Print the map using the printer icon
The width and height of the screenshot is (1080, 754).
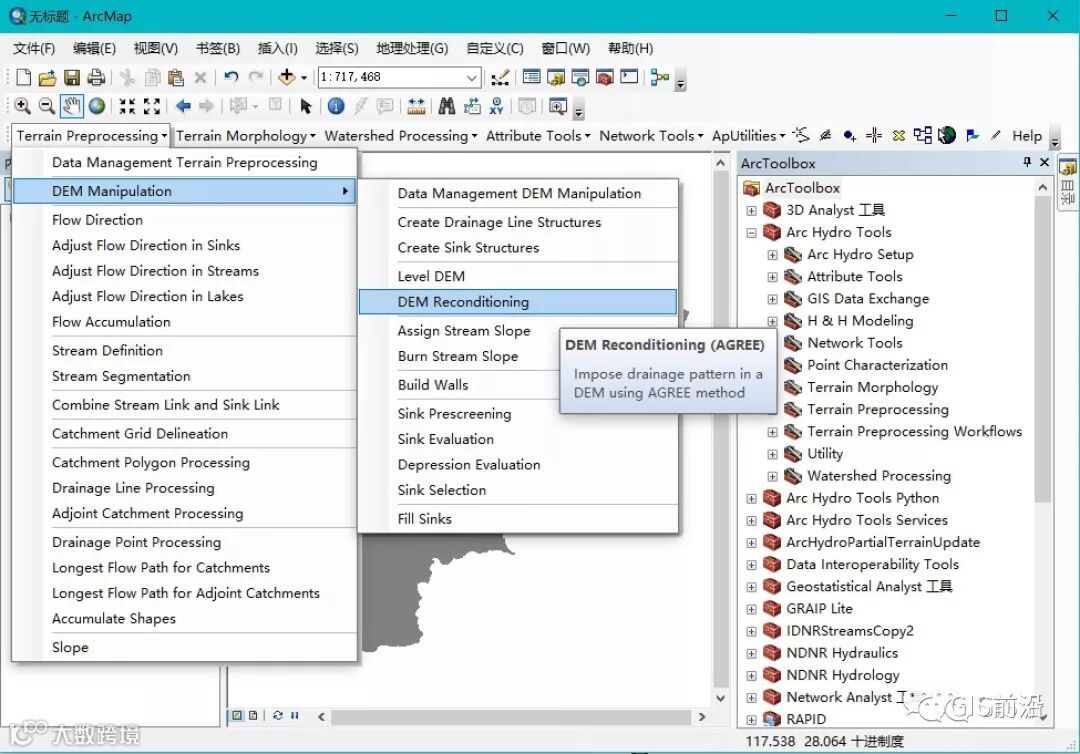(96, 77)
